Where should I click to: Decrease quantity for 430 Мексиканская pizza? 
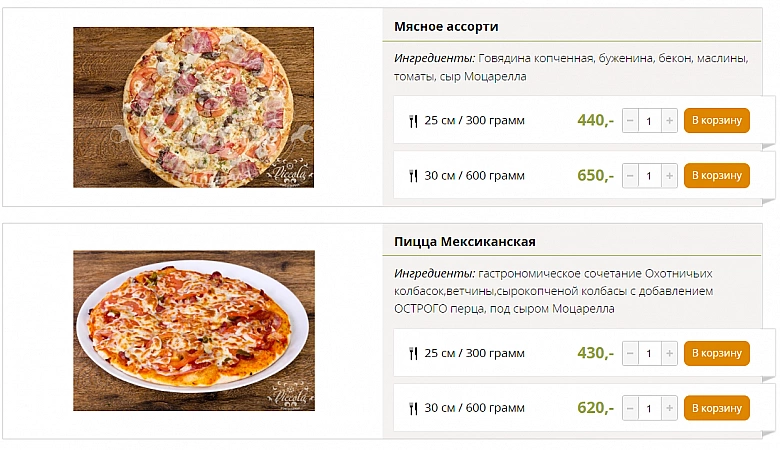point(630,353)
